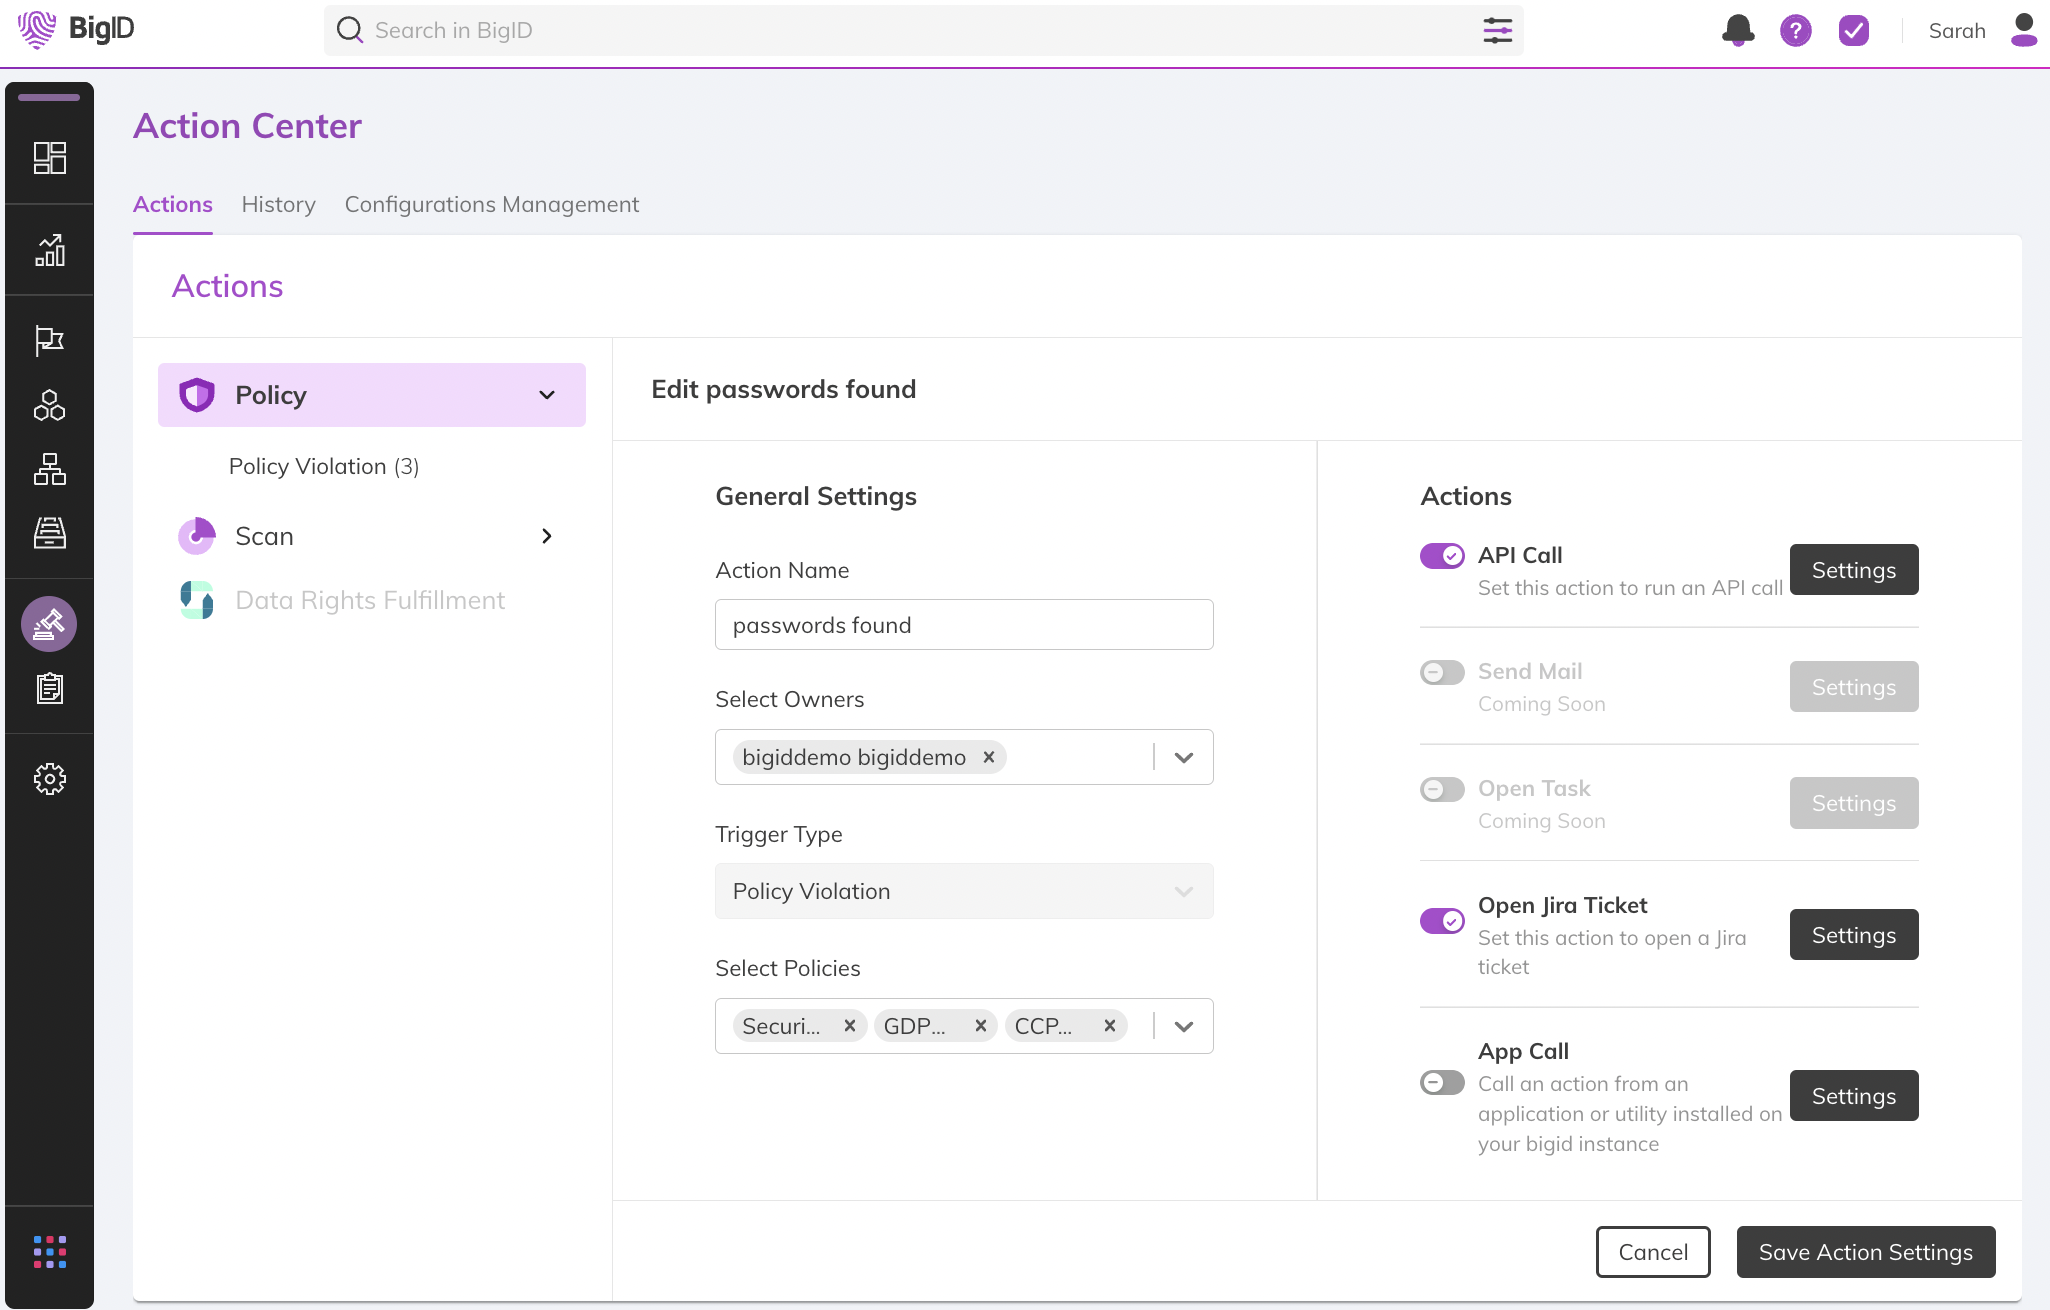This screenshot has height=1310, width=2050.
Task: Click the apps grid icon at sidebar bottom
Action: coord(49,1251)
